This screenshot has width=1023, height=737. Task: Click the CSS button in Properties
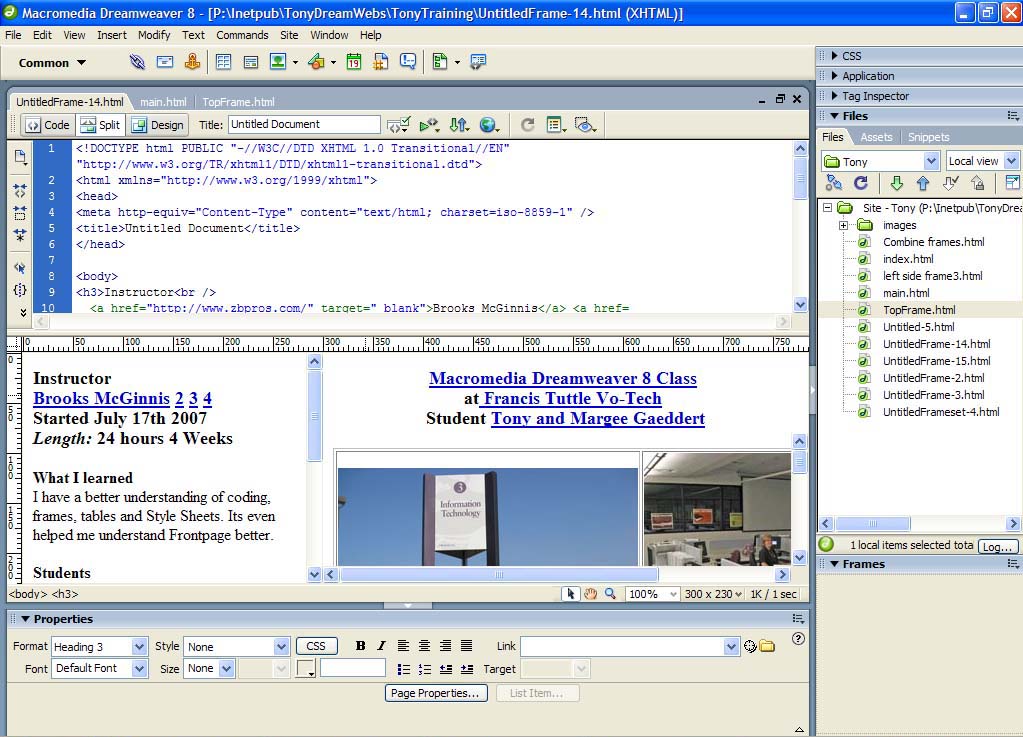pyautogui.click(x=316, y=646)
